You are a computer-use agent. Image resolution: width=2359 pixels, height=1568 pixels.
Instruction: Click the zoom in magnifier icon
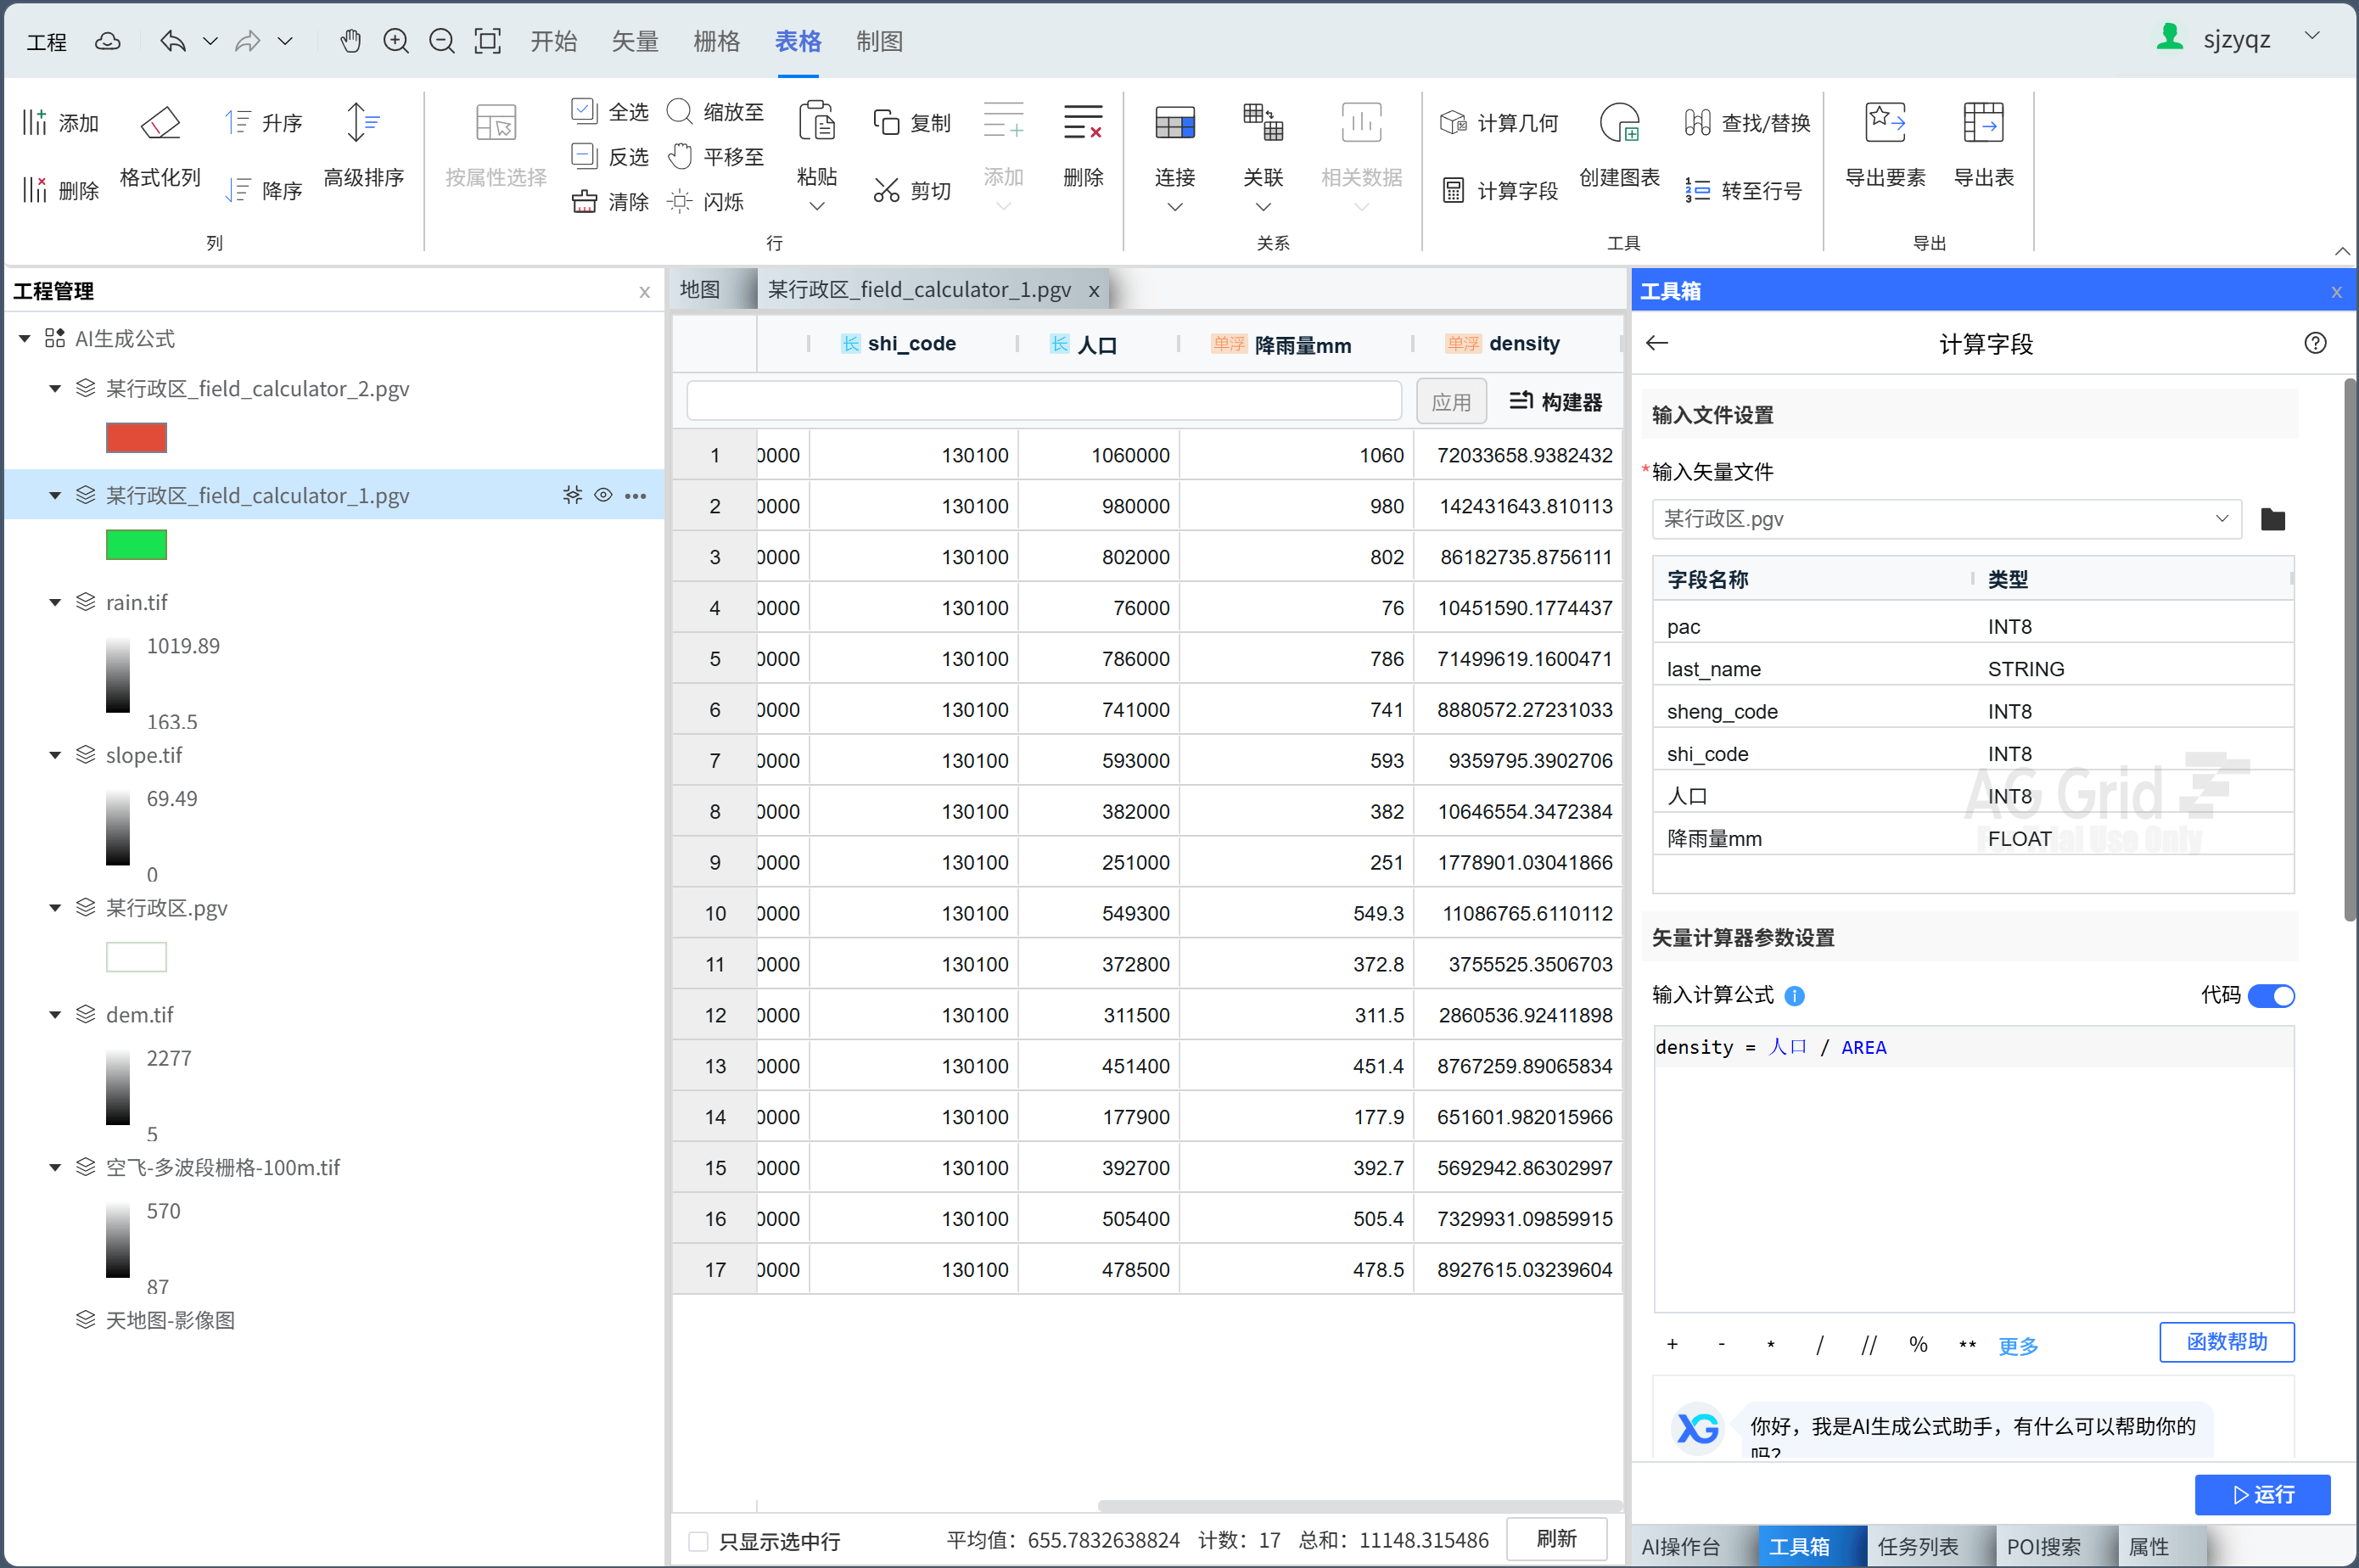(x=396, y=41)
